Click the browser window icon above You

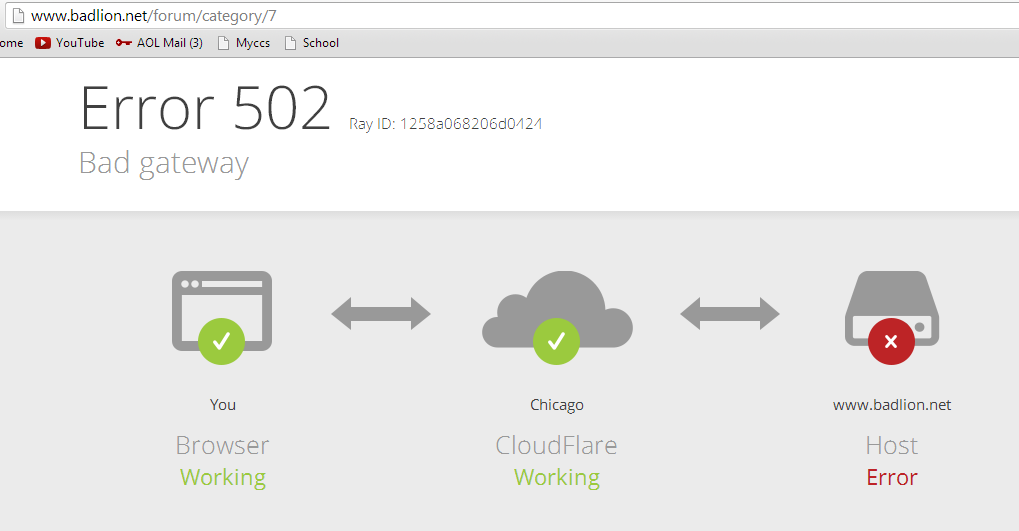222,311
